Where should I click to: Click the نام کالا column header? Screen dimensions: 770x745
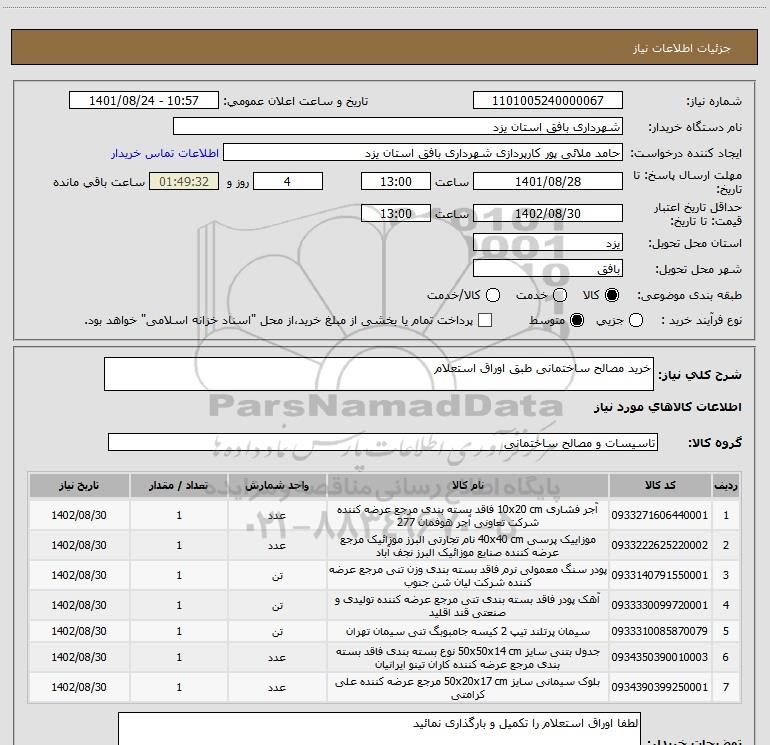[468, 485]
